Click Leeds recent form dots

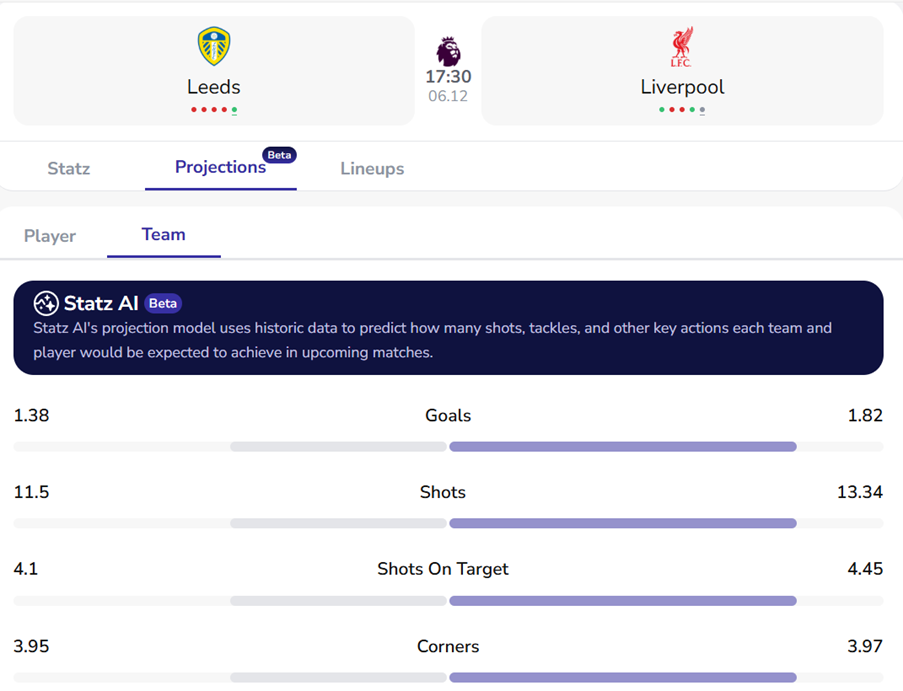tap(214, 110)
